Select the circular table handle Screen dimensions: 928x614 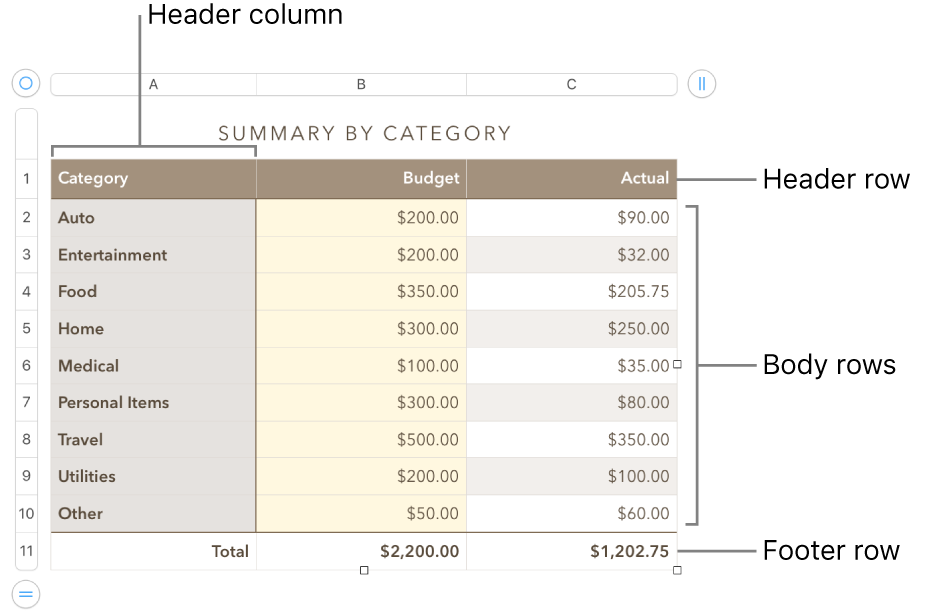[x=25, y=83]
